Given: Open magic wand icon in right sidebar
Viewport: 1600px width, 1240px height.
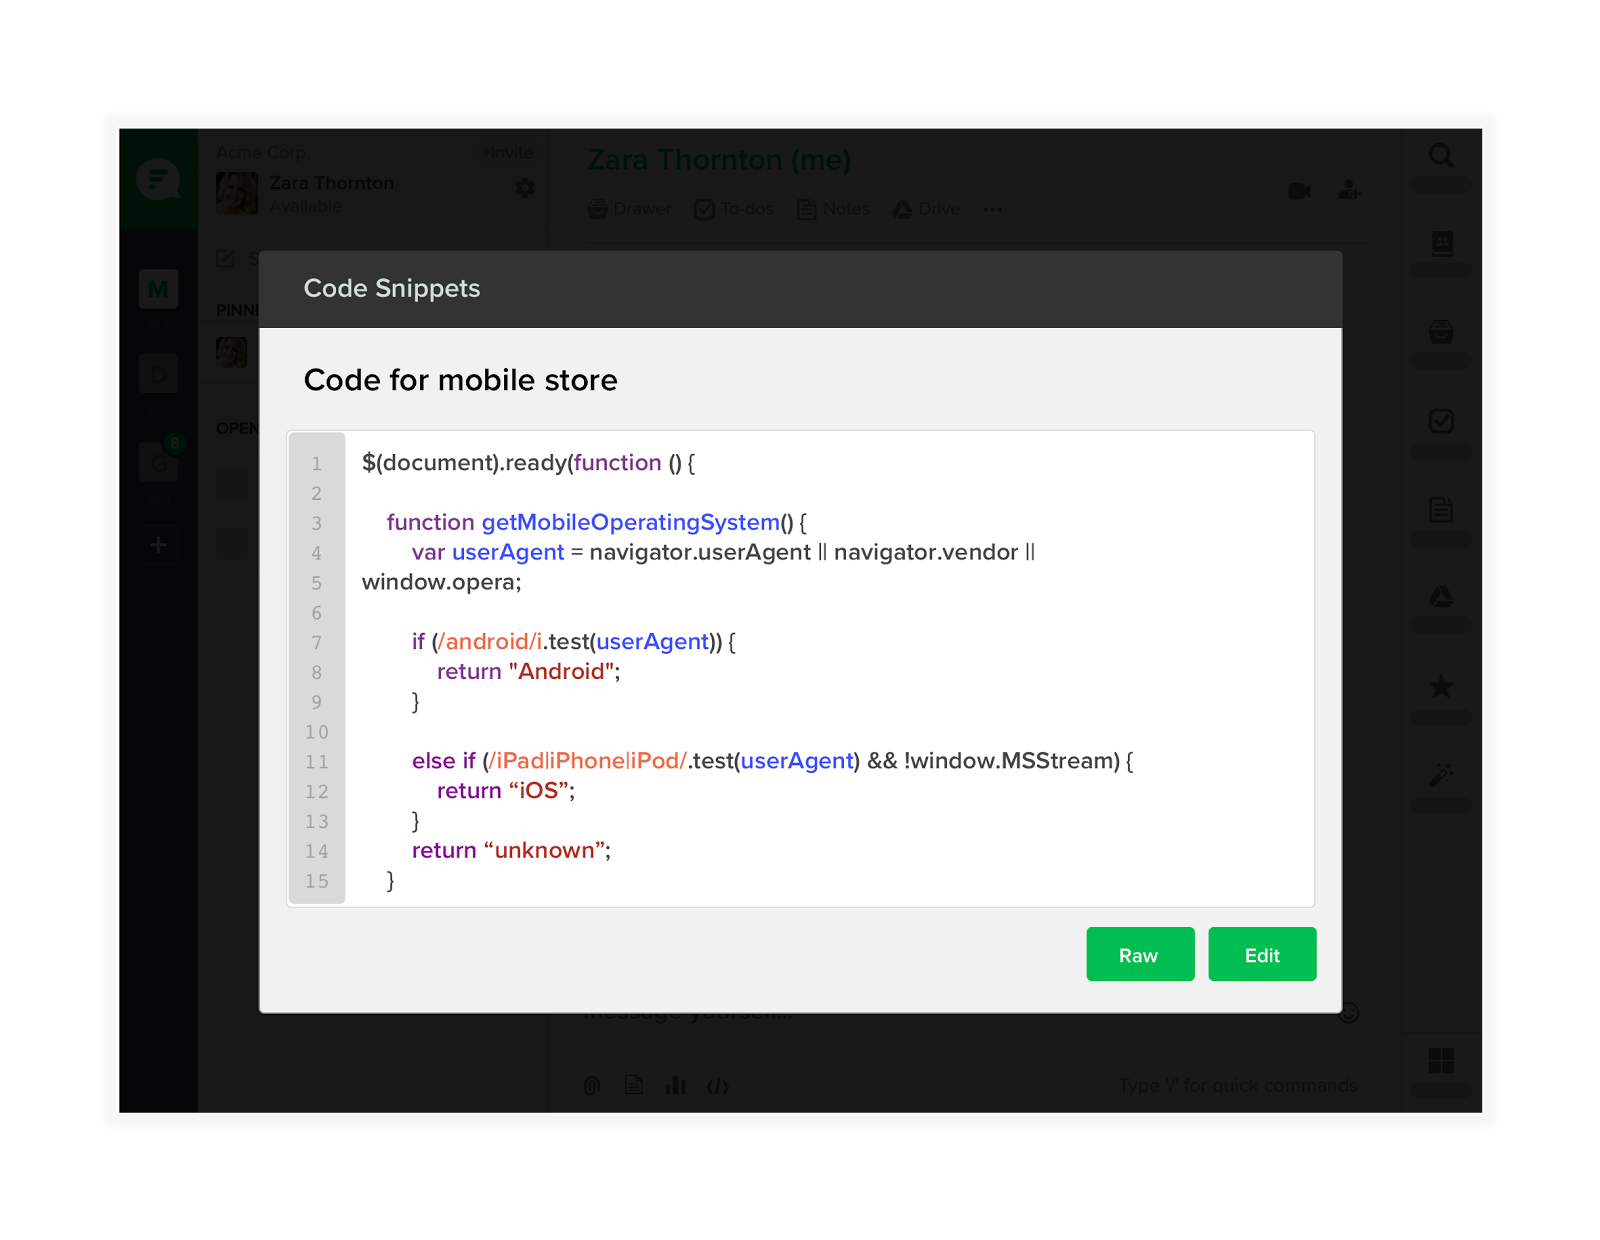Looking at the screenshot, I should click(x=1441, y=774).
